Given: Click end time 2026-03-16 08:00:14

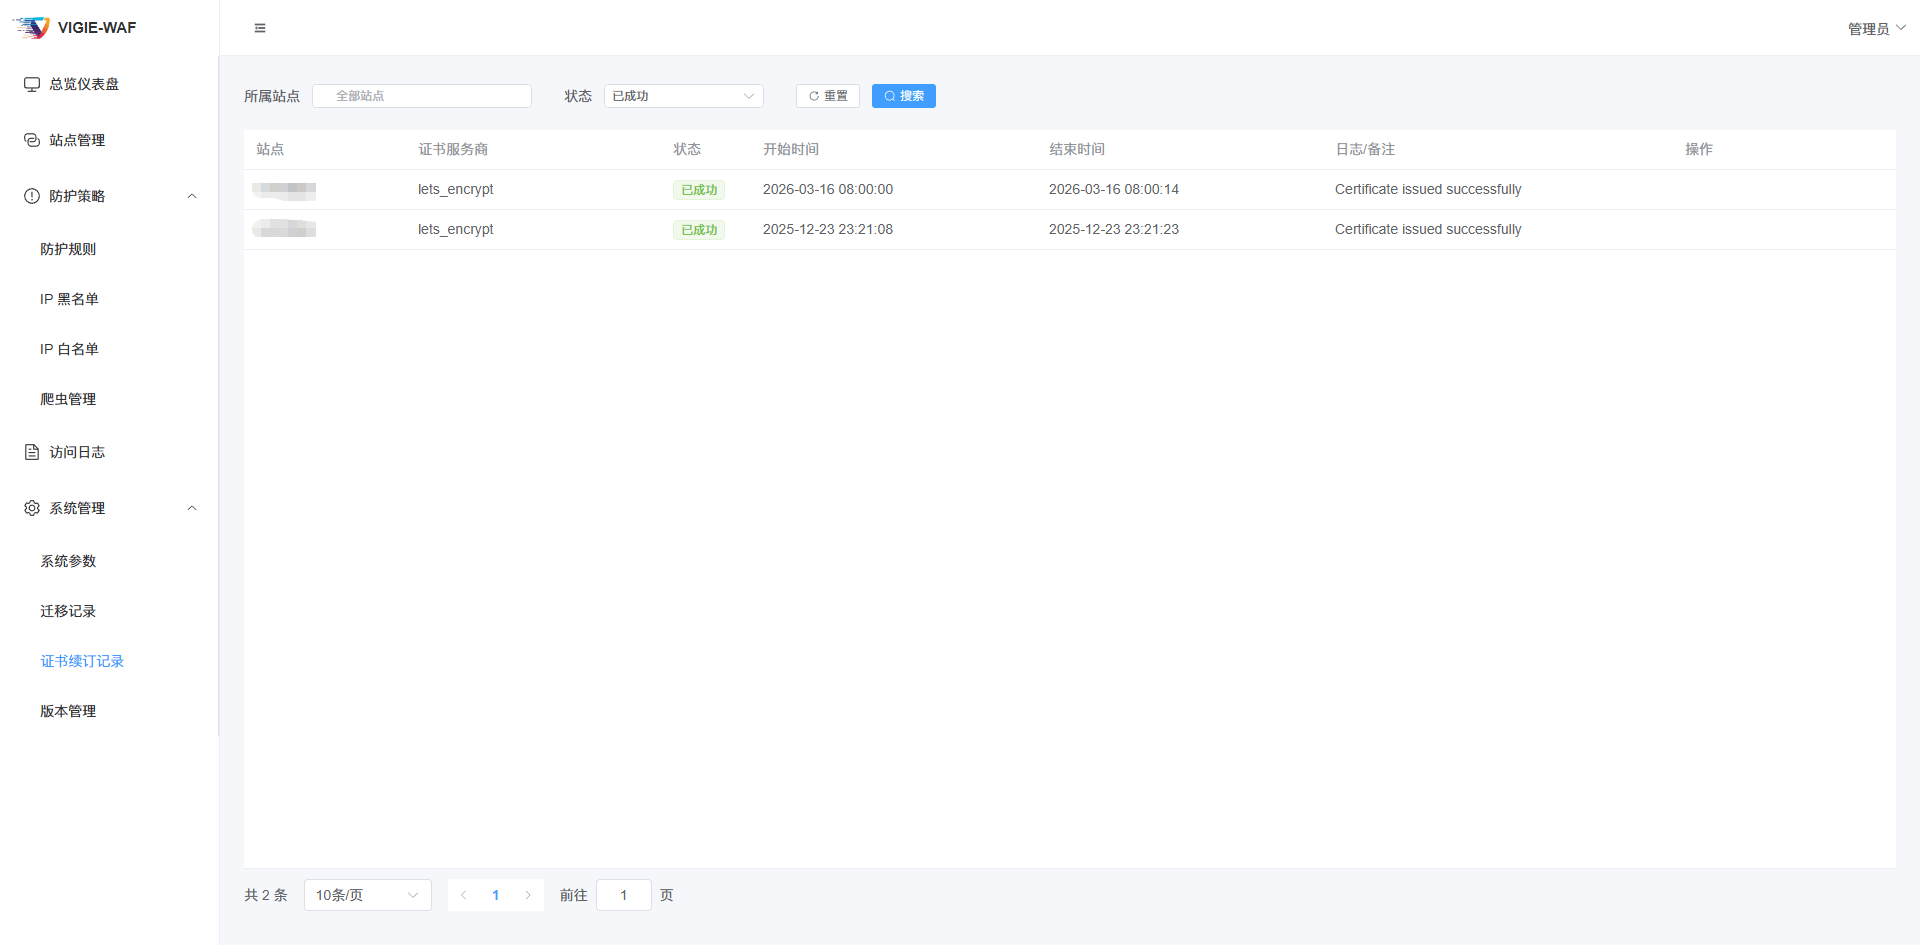Looking at the screenshot, I should pos(1114,189).
